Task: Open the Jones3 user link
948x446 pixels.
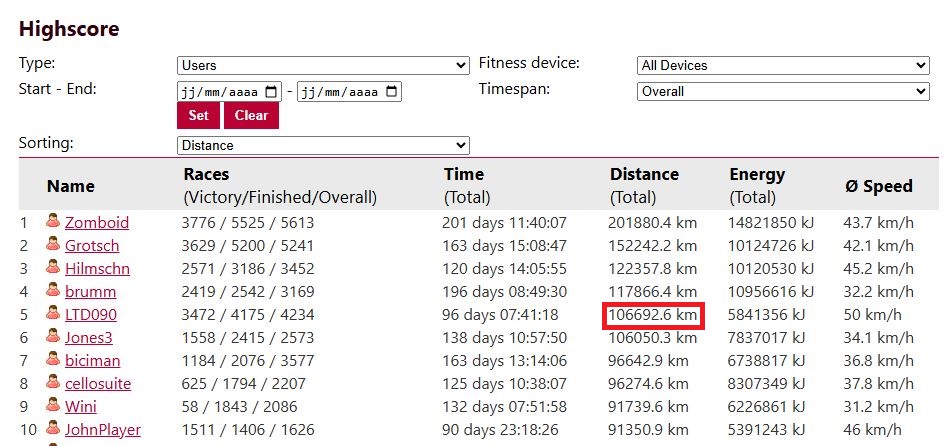Action: tap(89, 337)
